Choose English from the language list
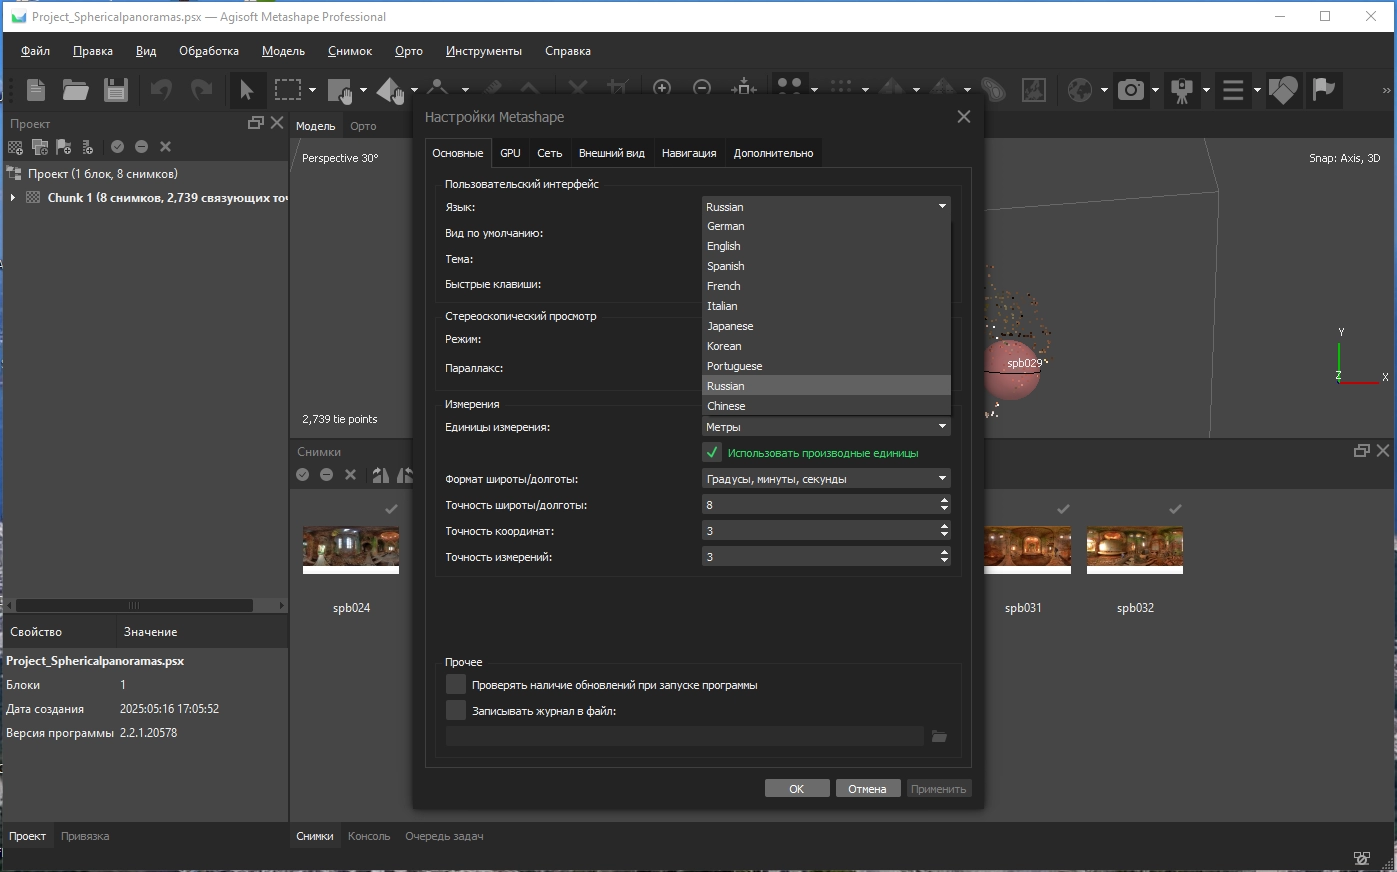Viewport: 1397px width, 872px height. (724, 246)
